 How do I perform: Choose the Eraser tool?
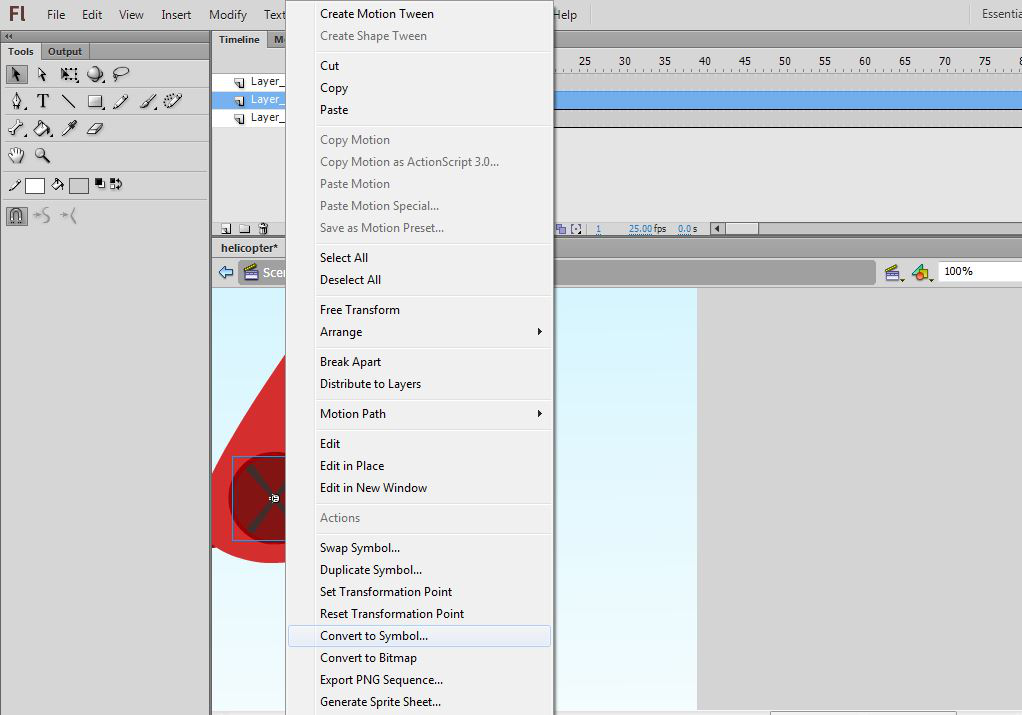click(95, 128)
